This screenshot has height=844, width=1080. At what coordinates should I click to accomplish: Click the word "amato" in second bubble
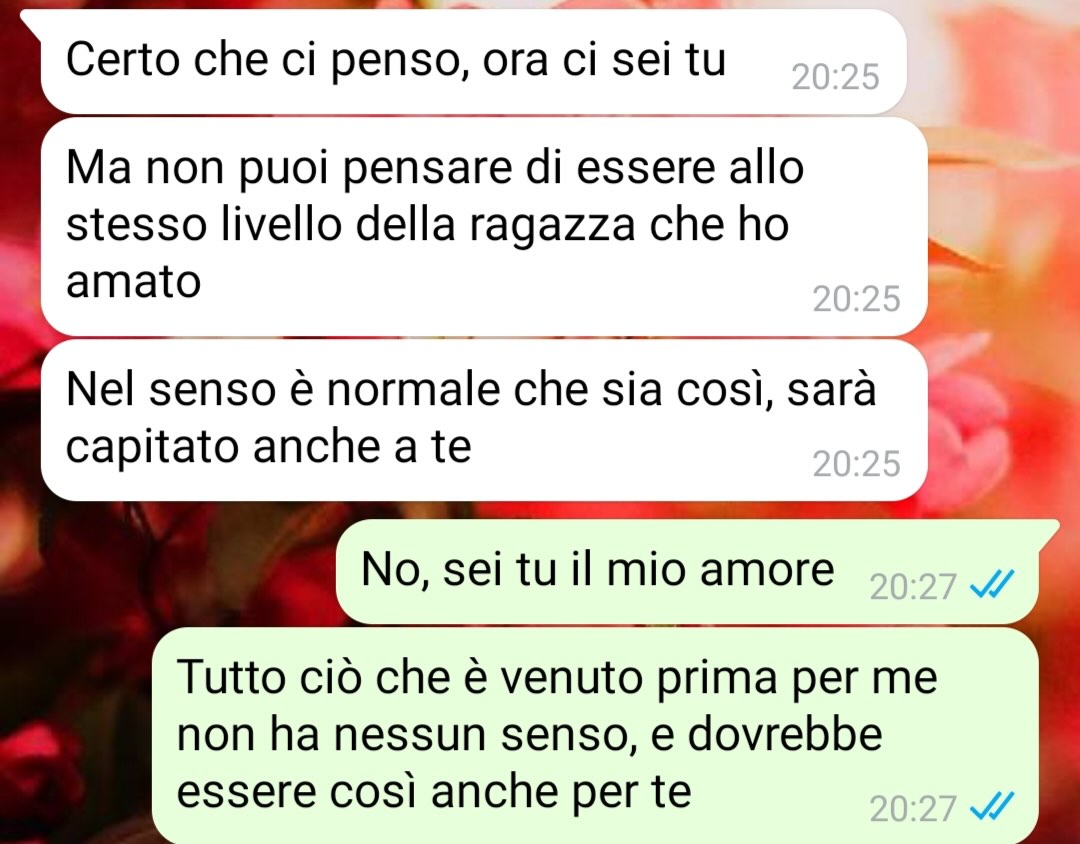[x=133, y=282]
